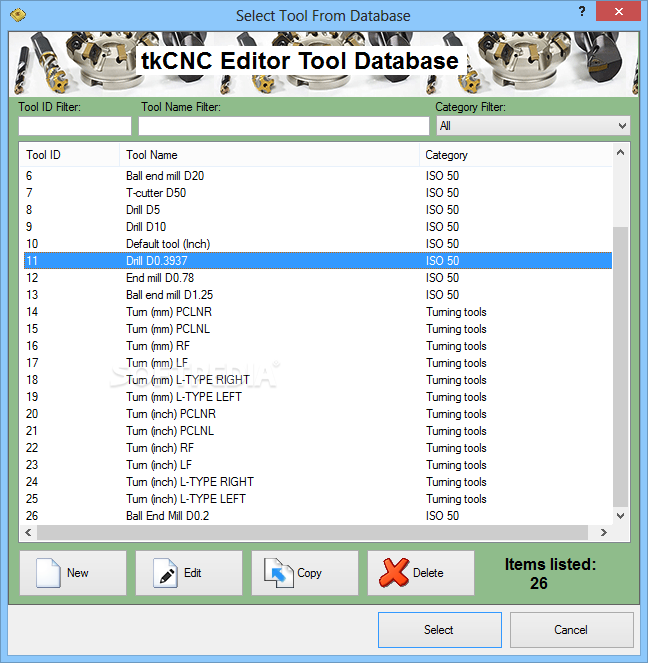The height and width of the screenshot is (663, 648).
Task: Click the horizontal scrollbar thumb
Action: (312, 532)
